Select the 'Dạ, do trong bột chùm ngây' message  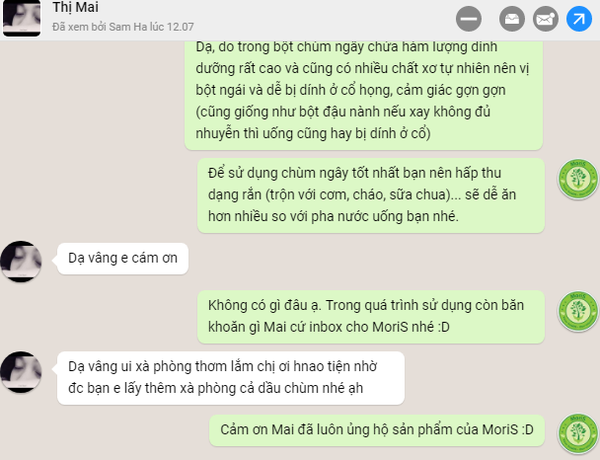click(364, 95)
